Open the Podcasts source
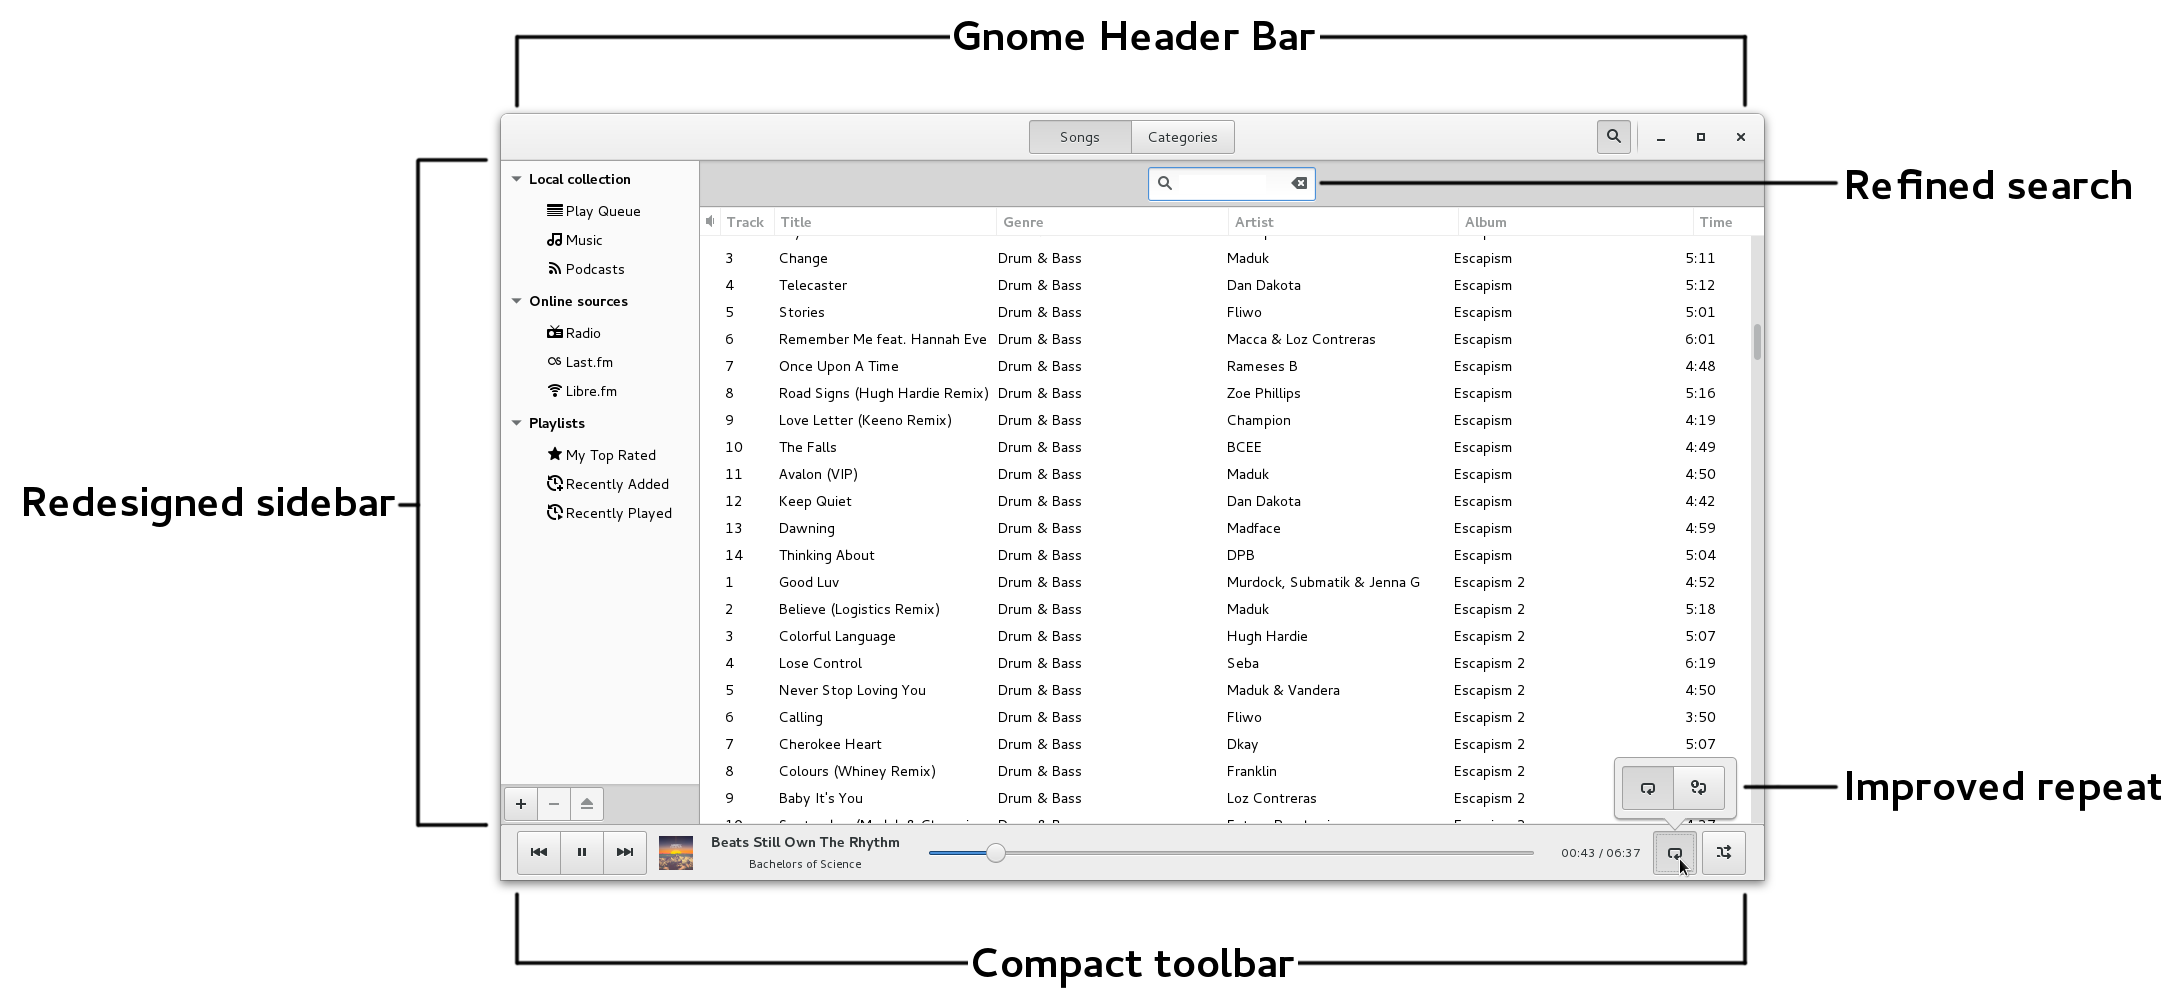 coord(594,269)
